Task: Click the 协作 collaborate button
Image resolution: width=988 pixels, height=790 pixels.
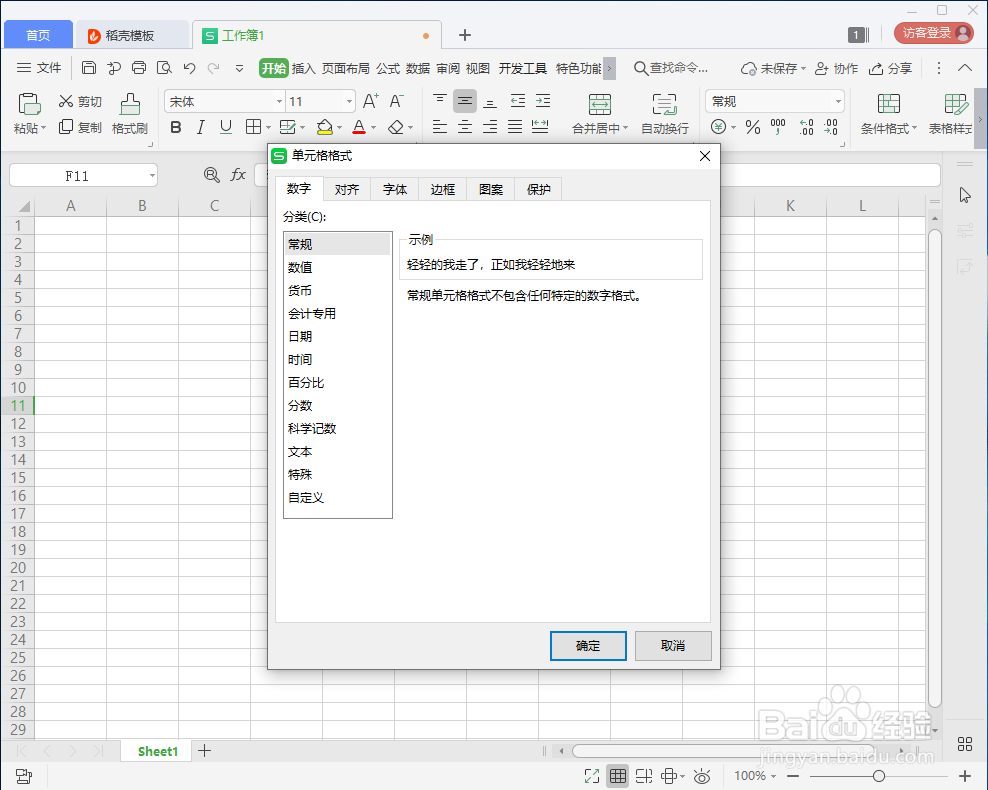Action: pyautogui.click(x=836, y=68)
